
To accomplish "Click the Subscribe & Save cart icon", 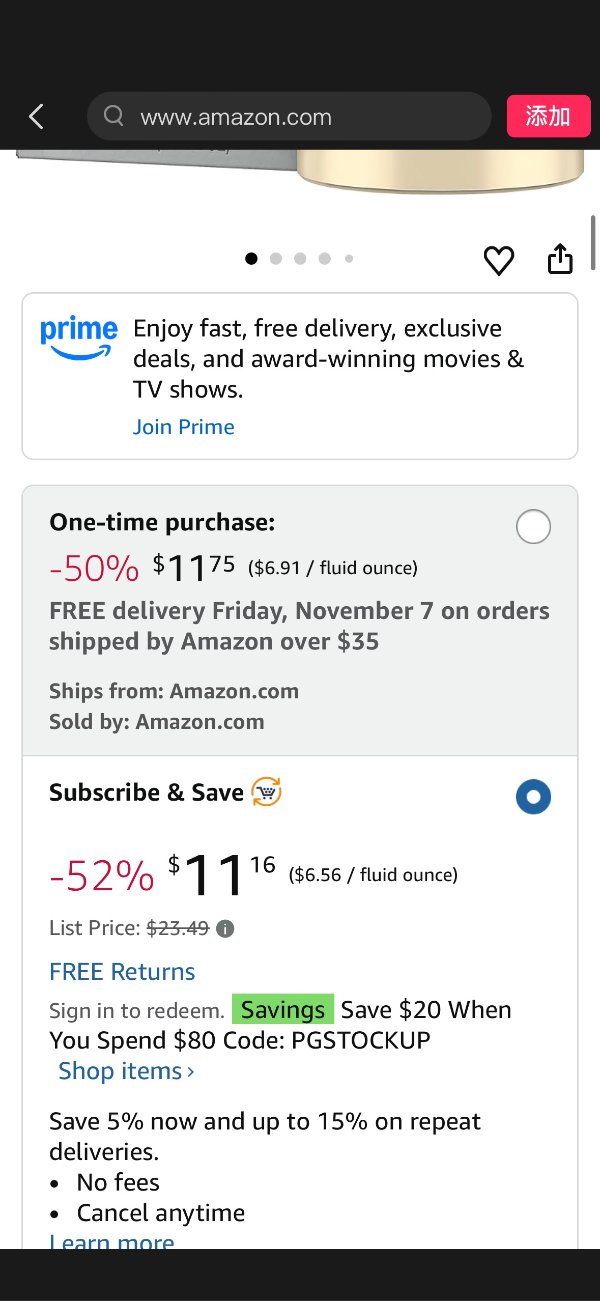I will [x=266, y=792].
